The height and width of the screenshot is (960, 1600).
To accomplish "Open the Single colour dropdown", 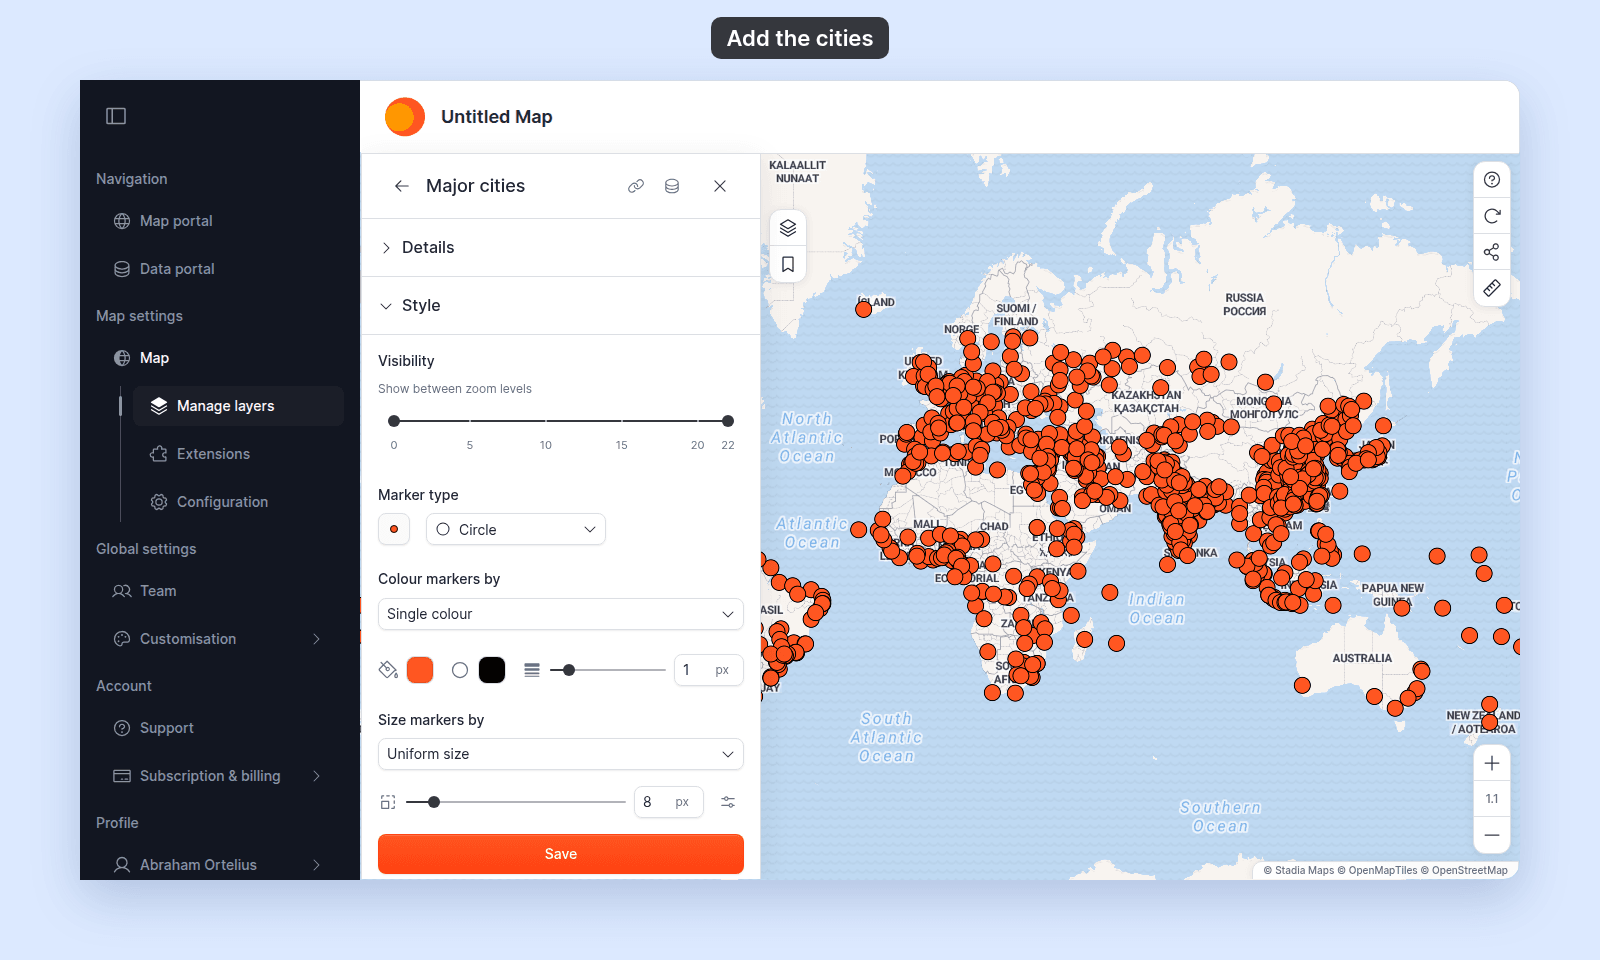I will [x=561, y=614].
